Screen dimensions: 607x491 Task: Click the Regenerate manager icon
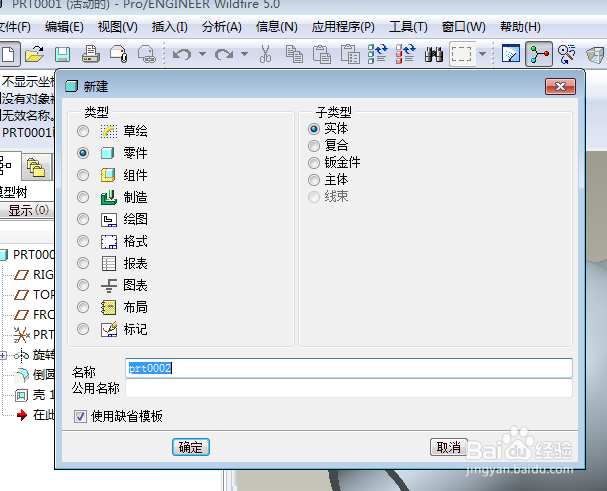tap(406, 54)
